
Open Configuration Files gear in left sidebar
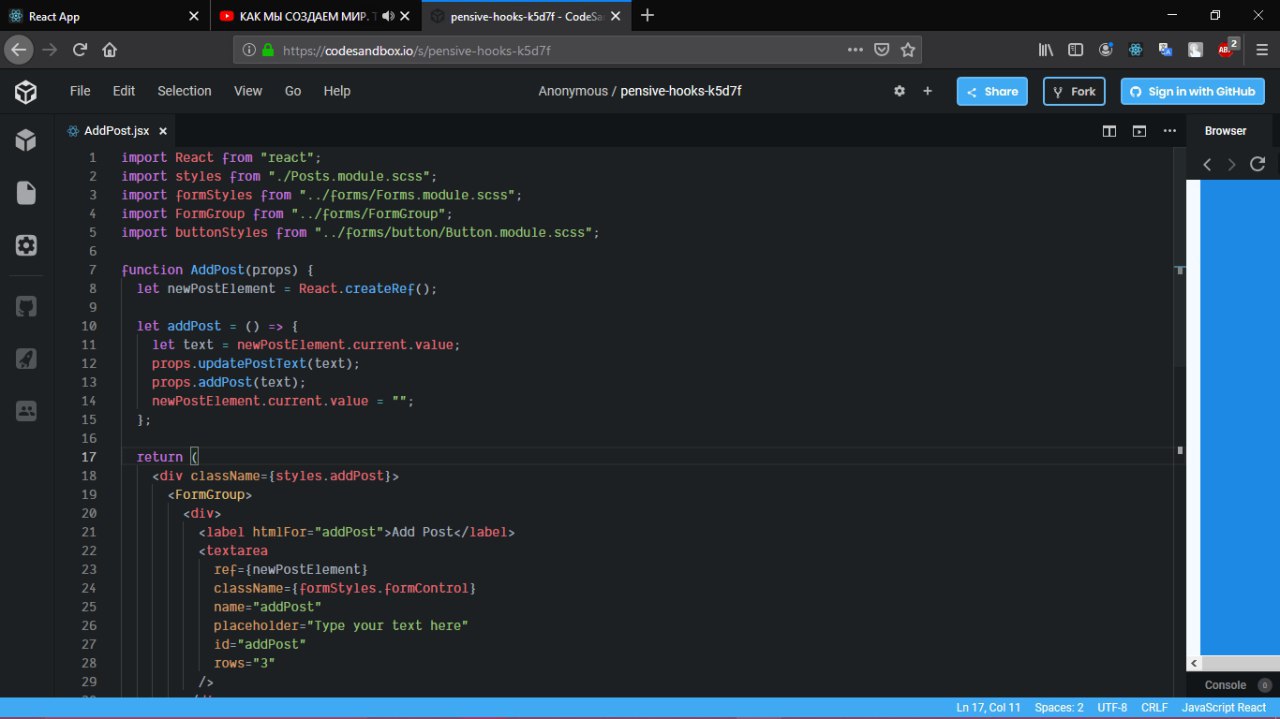point(26,245)
